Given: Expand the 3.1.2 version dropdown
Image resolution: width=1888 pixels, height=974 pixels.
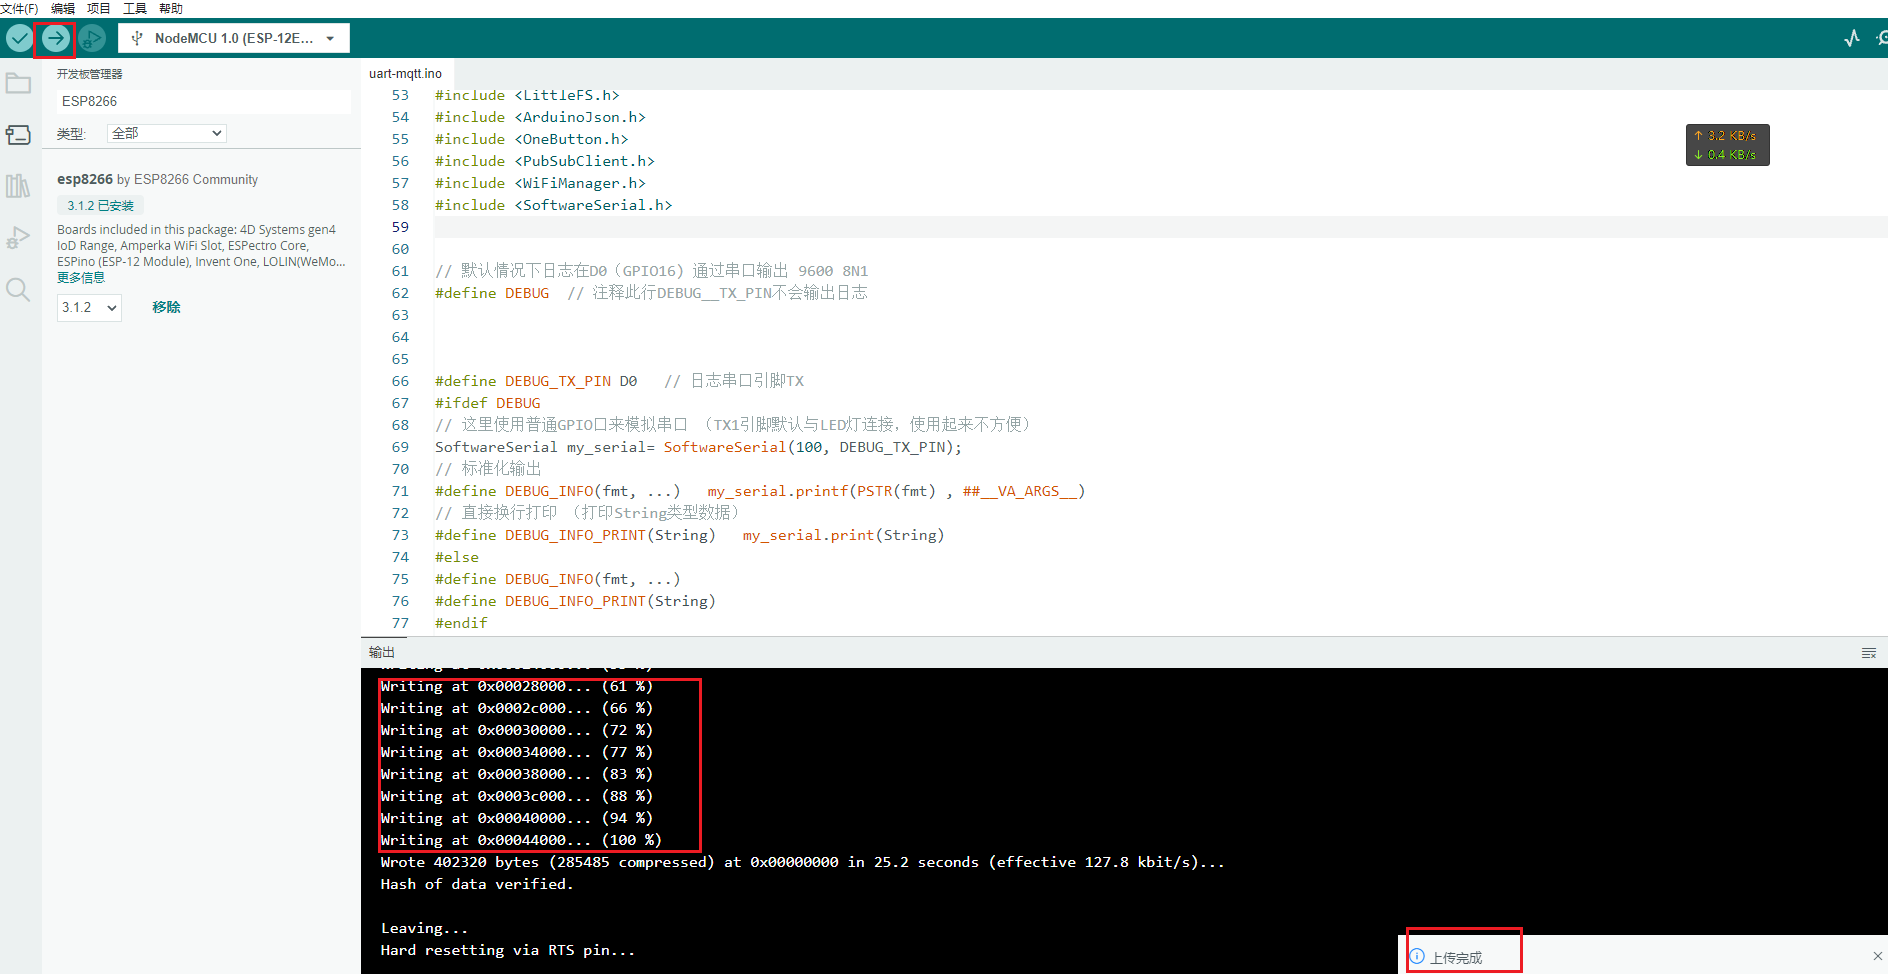Looking at the screenshot, I should pos(89,307).
